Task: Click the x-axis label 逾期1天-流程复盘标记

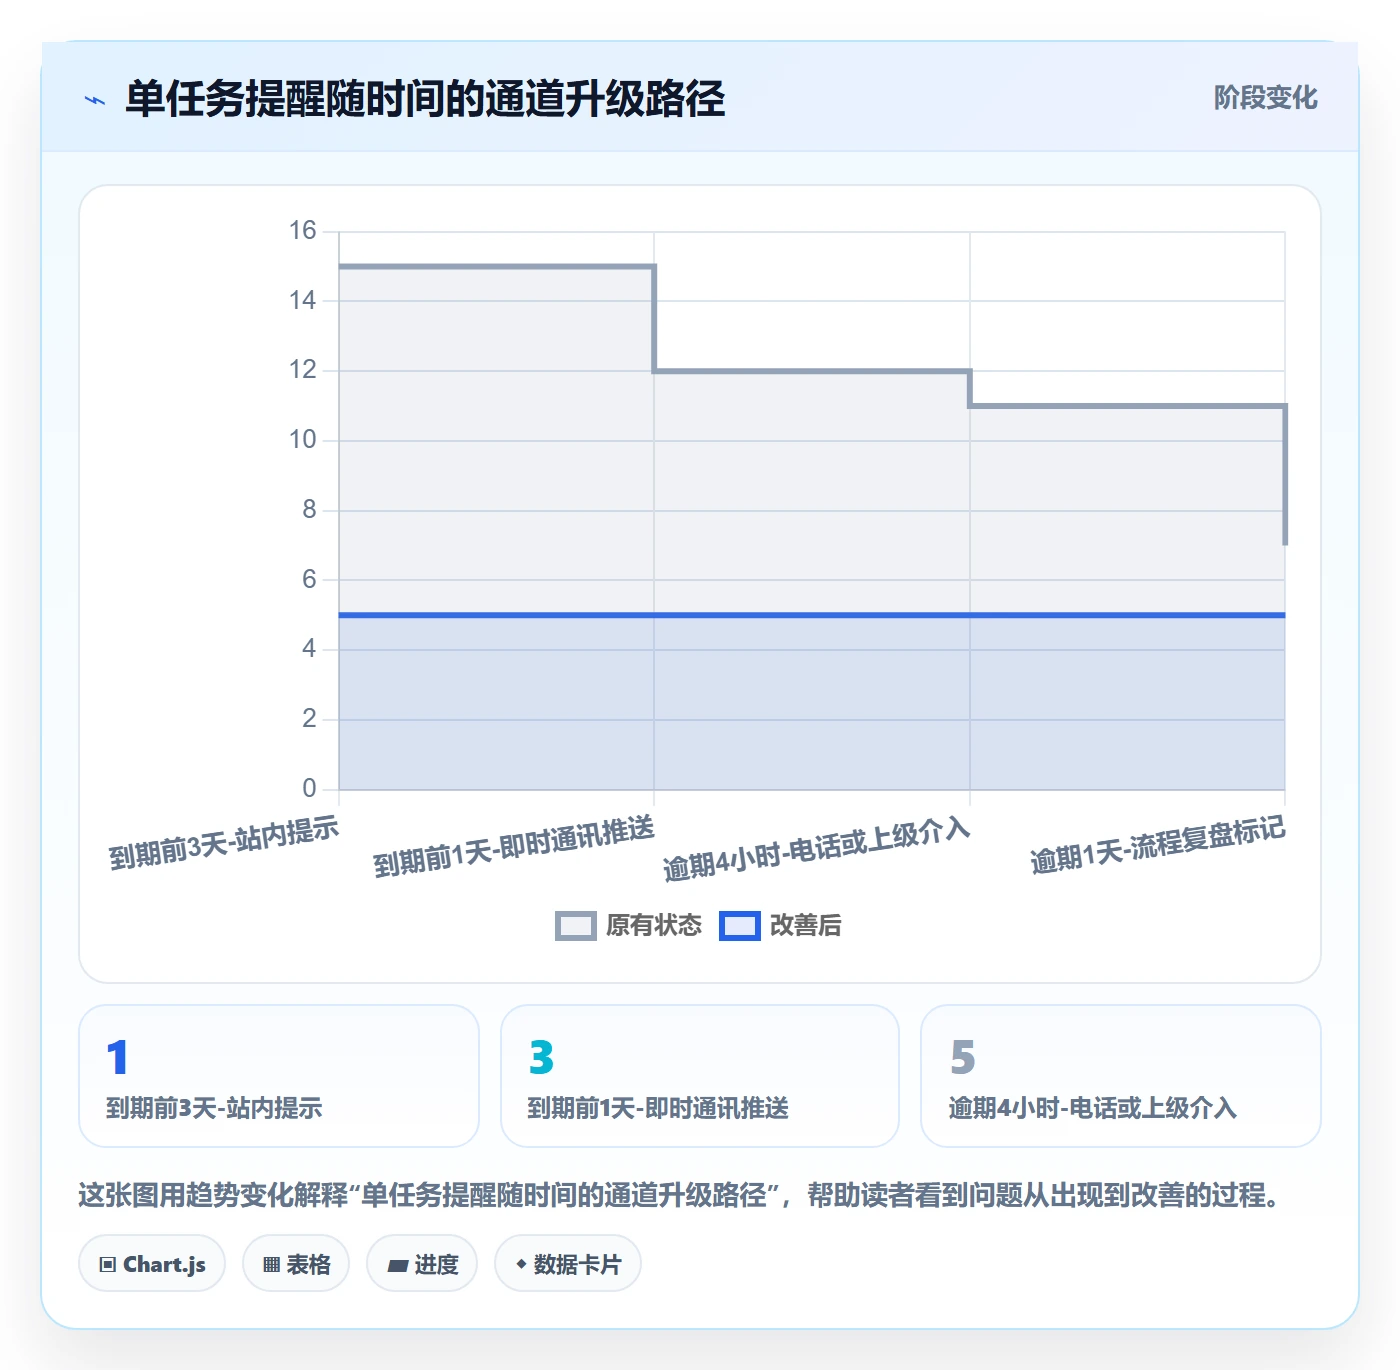Action: 1158,845
